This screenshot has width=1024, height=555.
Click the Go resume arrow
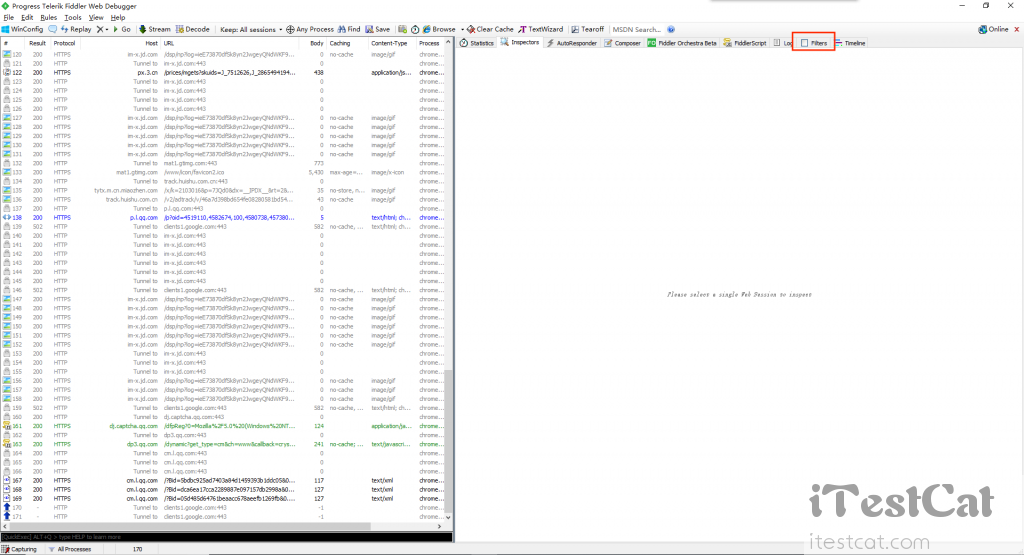(122, 30)
